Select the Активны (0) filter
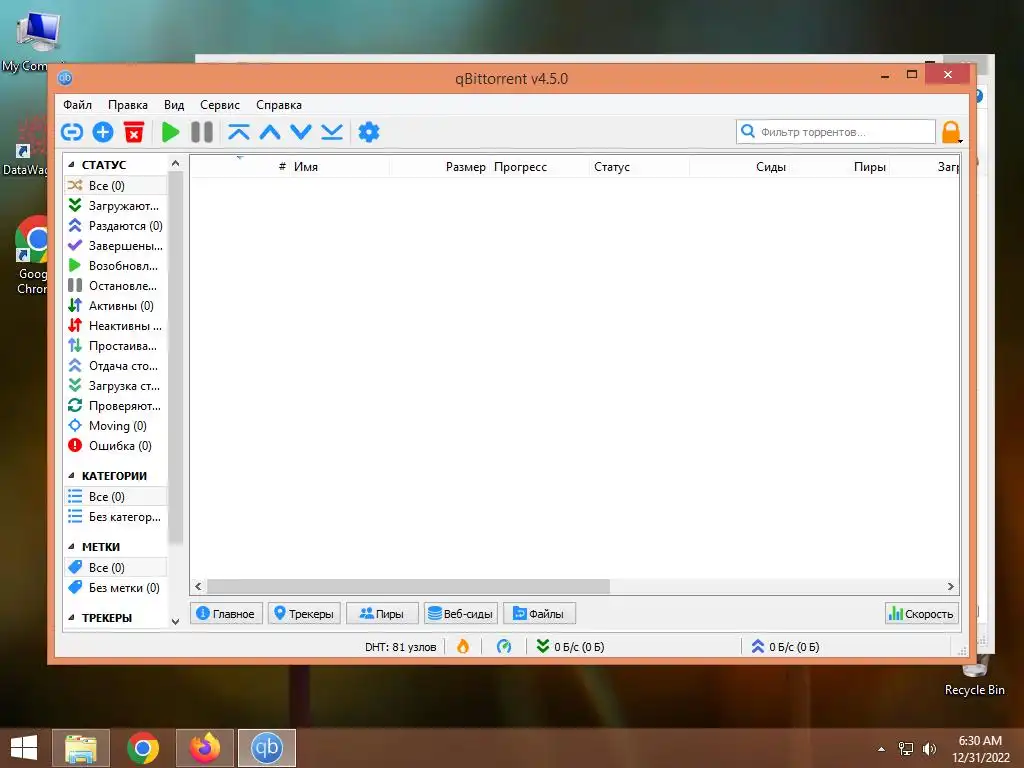 point(116,306)
